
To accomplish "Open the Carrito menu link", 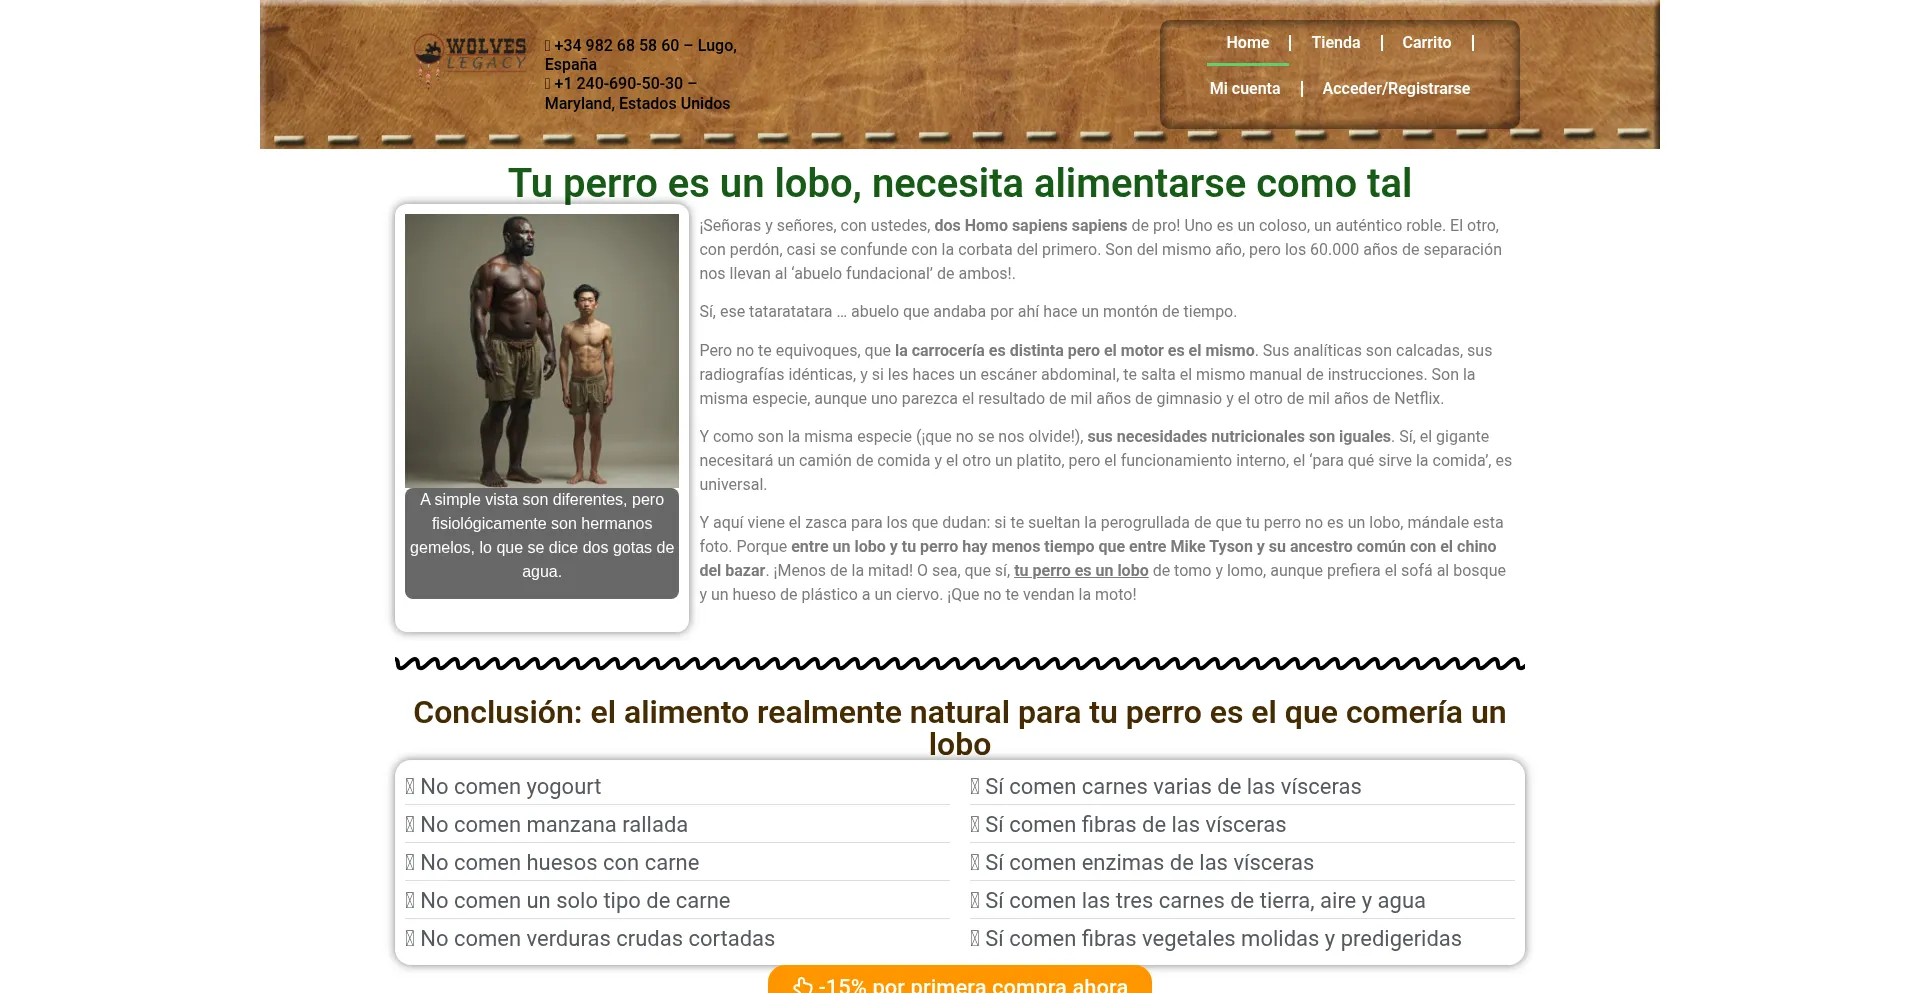I will (x=1426, y=43).
